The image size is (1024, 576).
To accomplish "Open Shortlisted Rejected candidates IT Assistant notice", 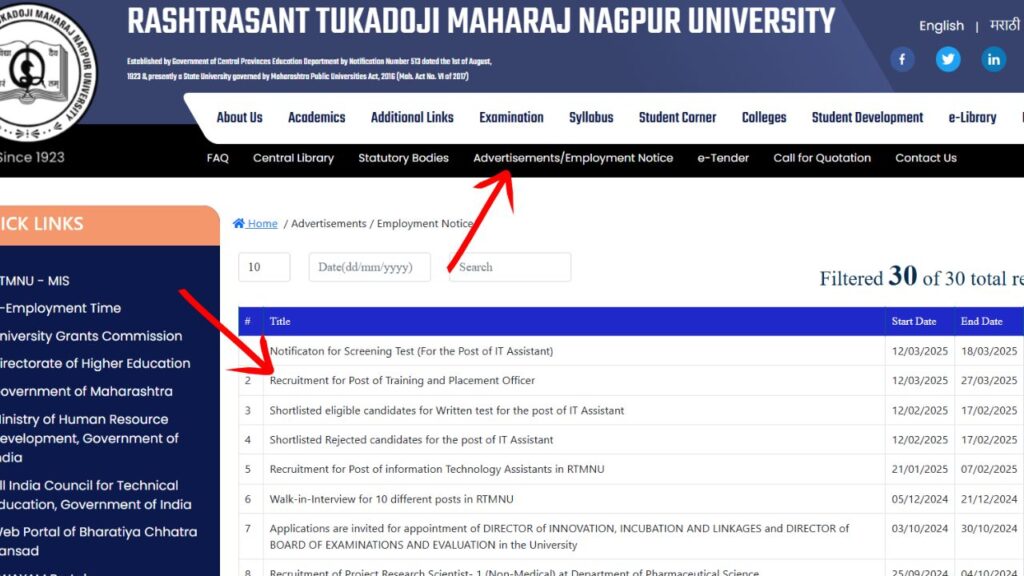I will (411, 440).
